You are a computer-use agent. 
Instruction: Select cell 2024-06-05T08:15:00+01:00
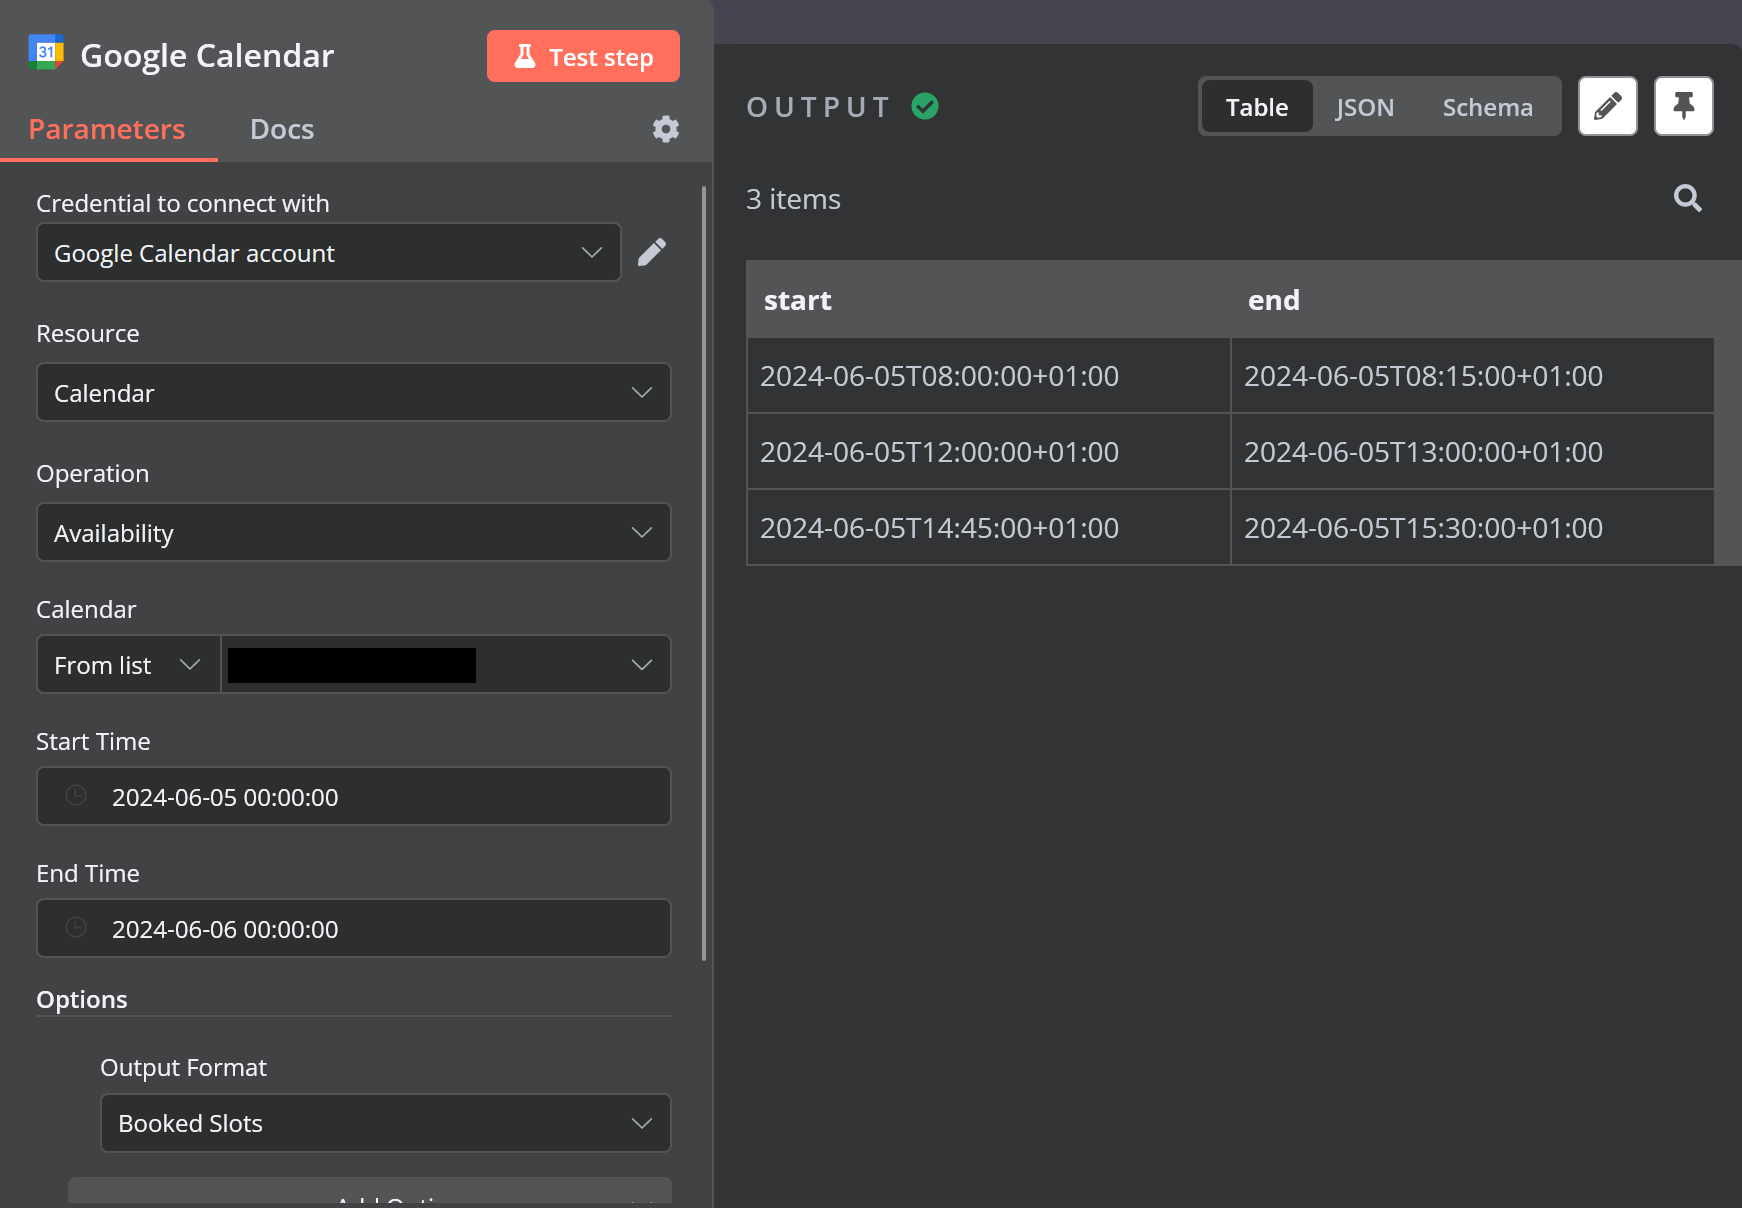pyautogui.click(x=1473, y=376)
